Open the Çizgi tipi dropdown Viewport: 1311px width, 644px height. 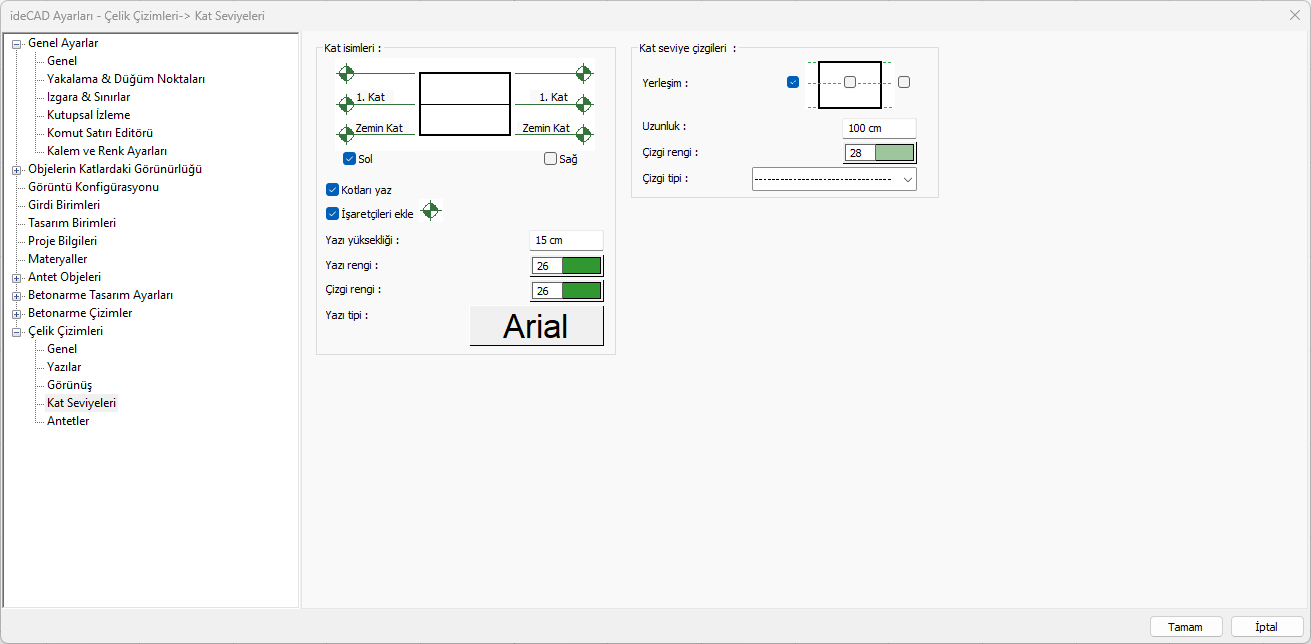coord(833,179)
